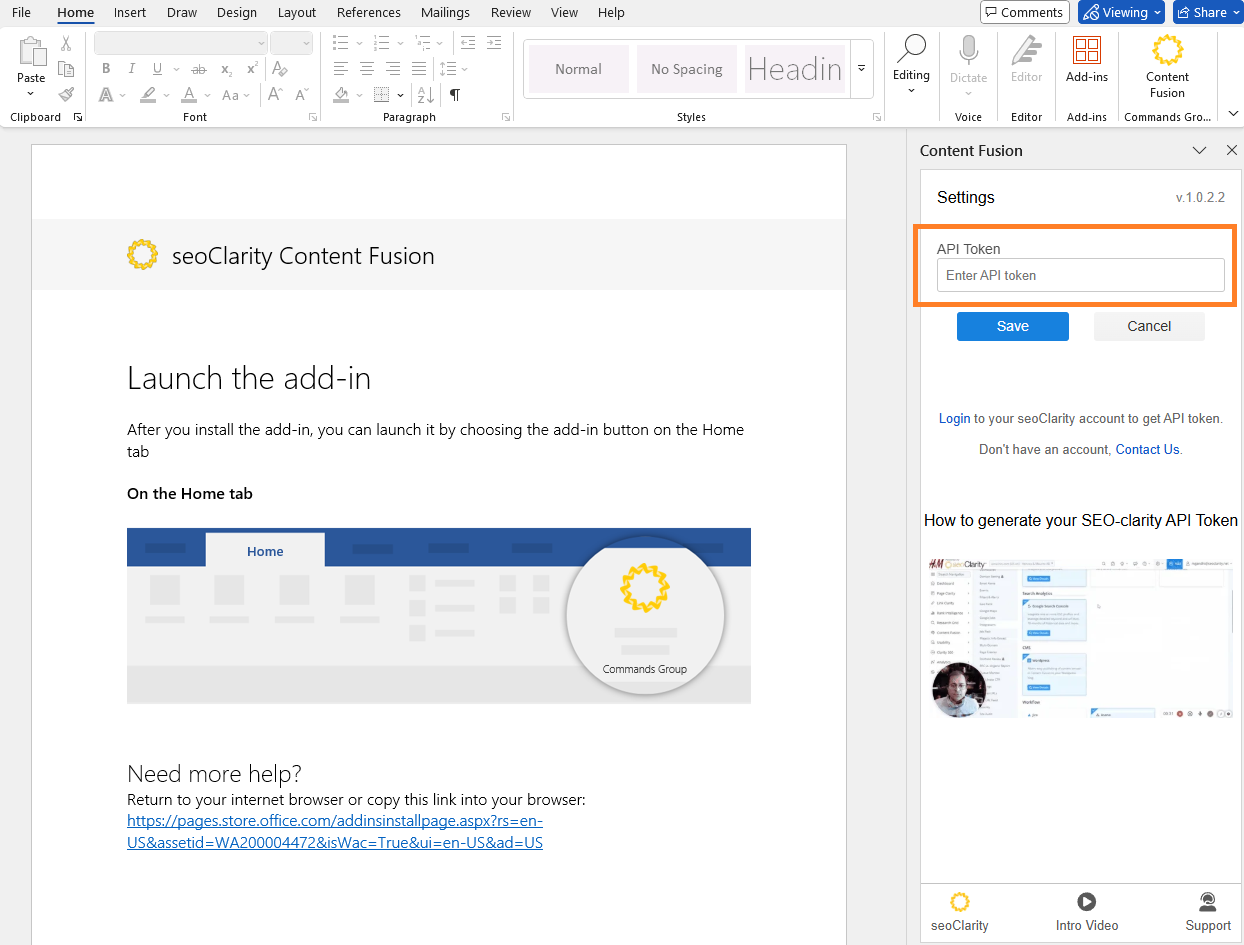Expand the Content Fusion pane options chevron

pos(1199,151)
